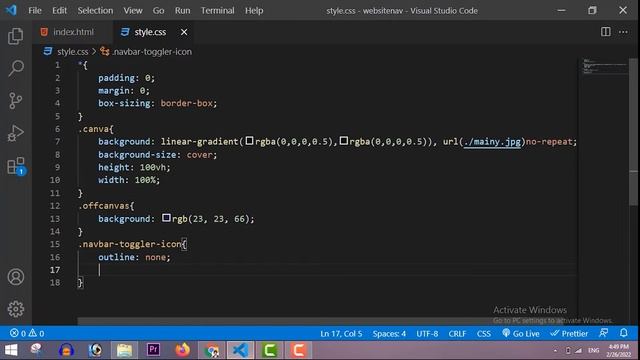640x360 pixels.
Task: Click ENG language indicator in tray
Action: pyautogui.click(x=594, y=351)
